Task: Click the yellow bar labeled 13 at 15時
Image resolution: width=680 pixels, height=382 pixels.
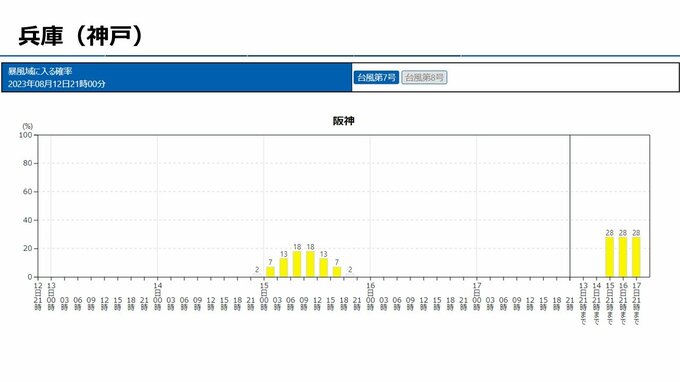Action: click(324, 268)
